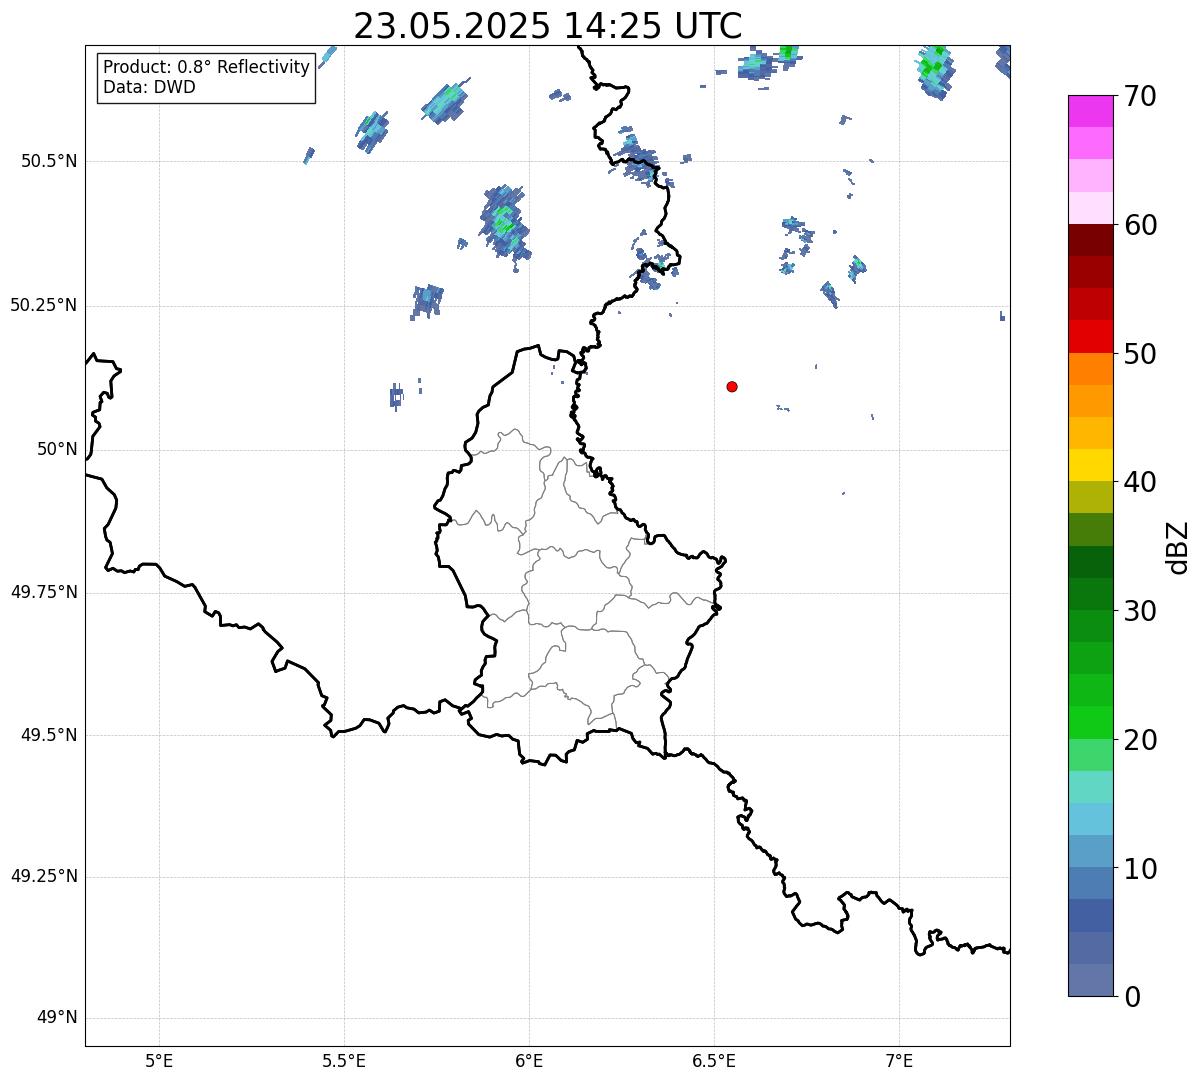Click the "dBZ" colorbar axis label
This screenshot has height=1081, width=1202.
pyautogui.click(x=1178, y=547)
